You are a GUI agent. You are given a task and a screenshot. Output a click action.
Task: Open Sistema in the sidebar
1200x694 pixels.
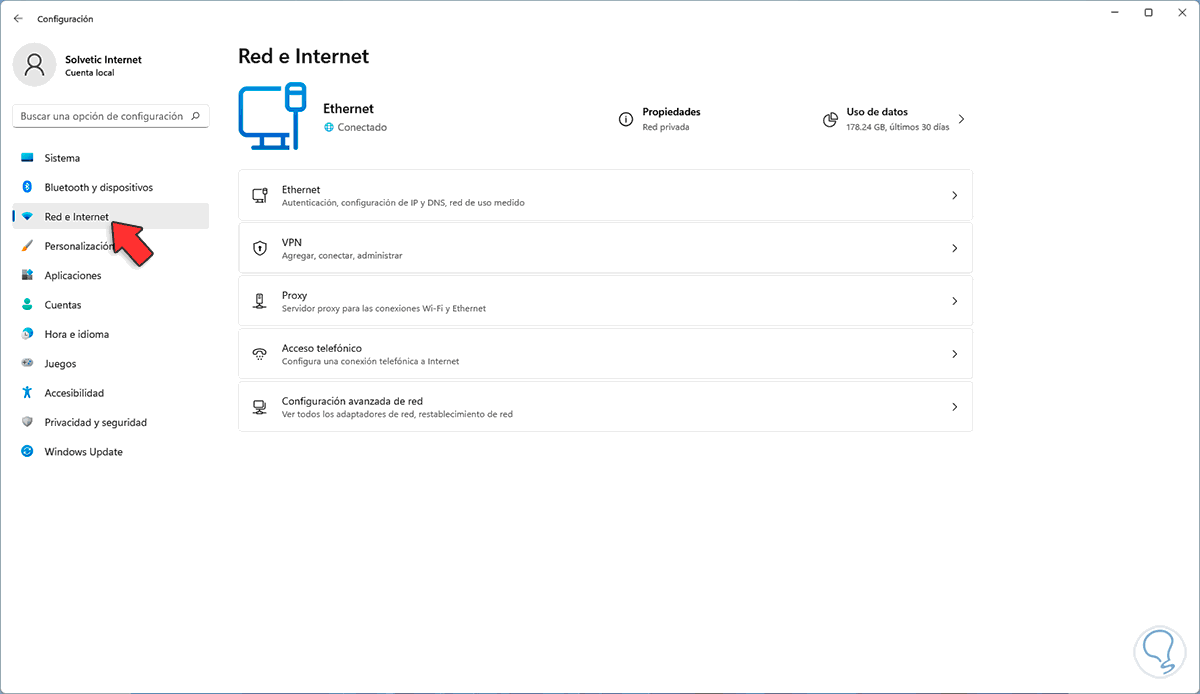111,158
